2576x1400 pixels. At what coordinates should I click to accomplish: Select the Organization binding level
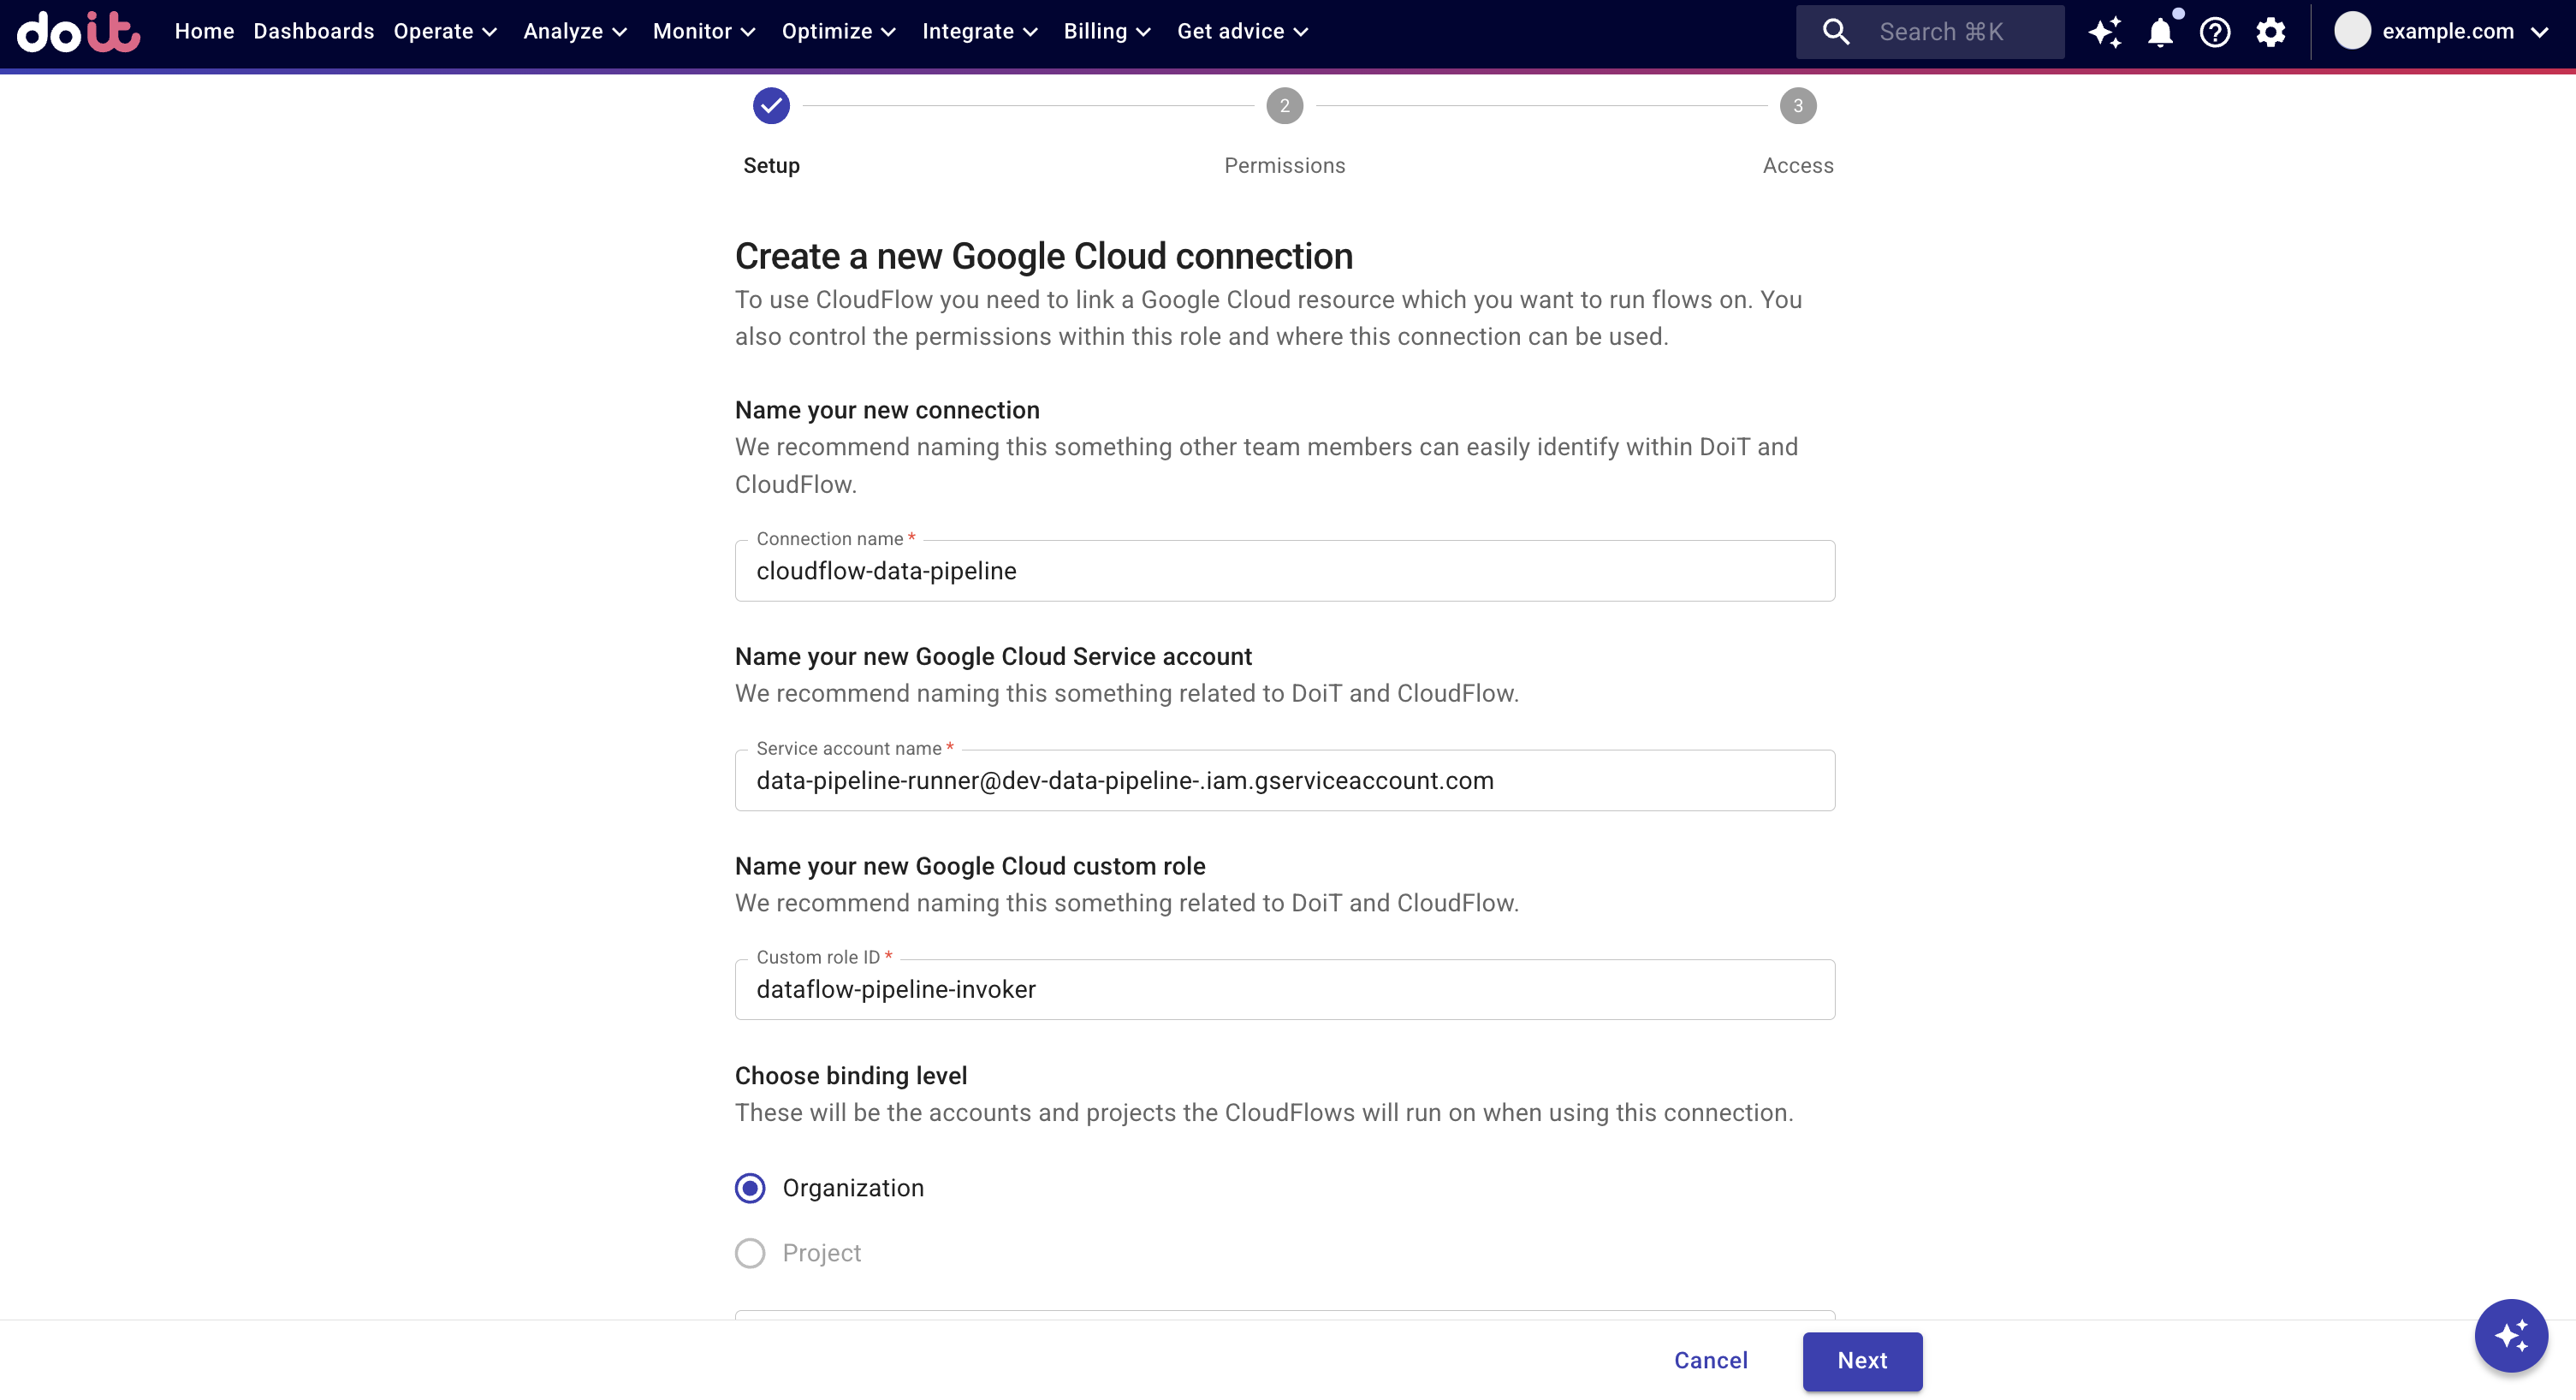750,1188
